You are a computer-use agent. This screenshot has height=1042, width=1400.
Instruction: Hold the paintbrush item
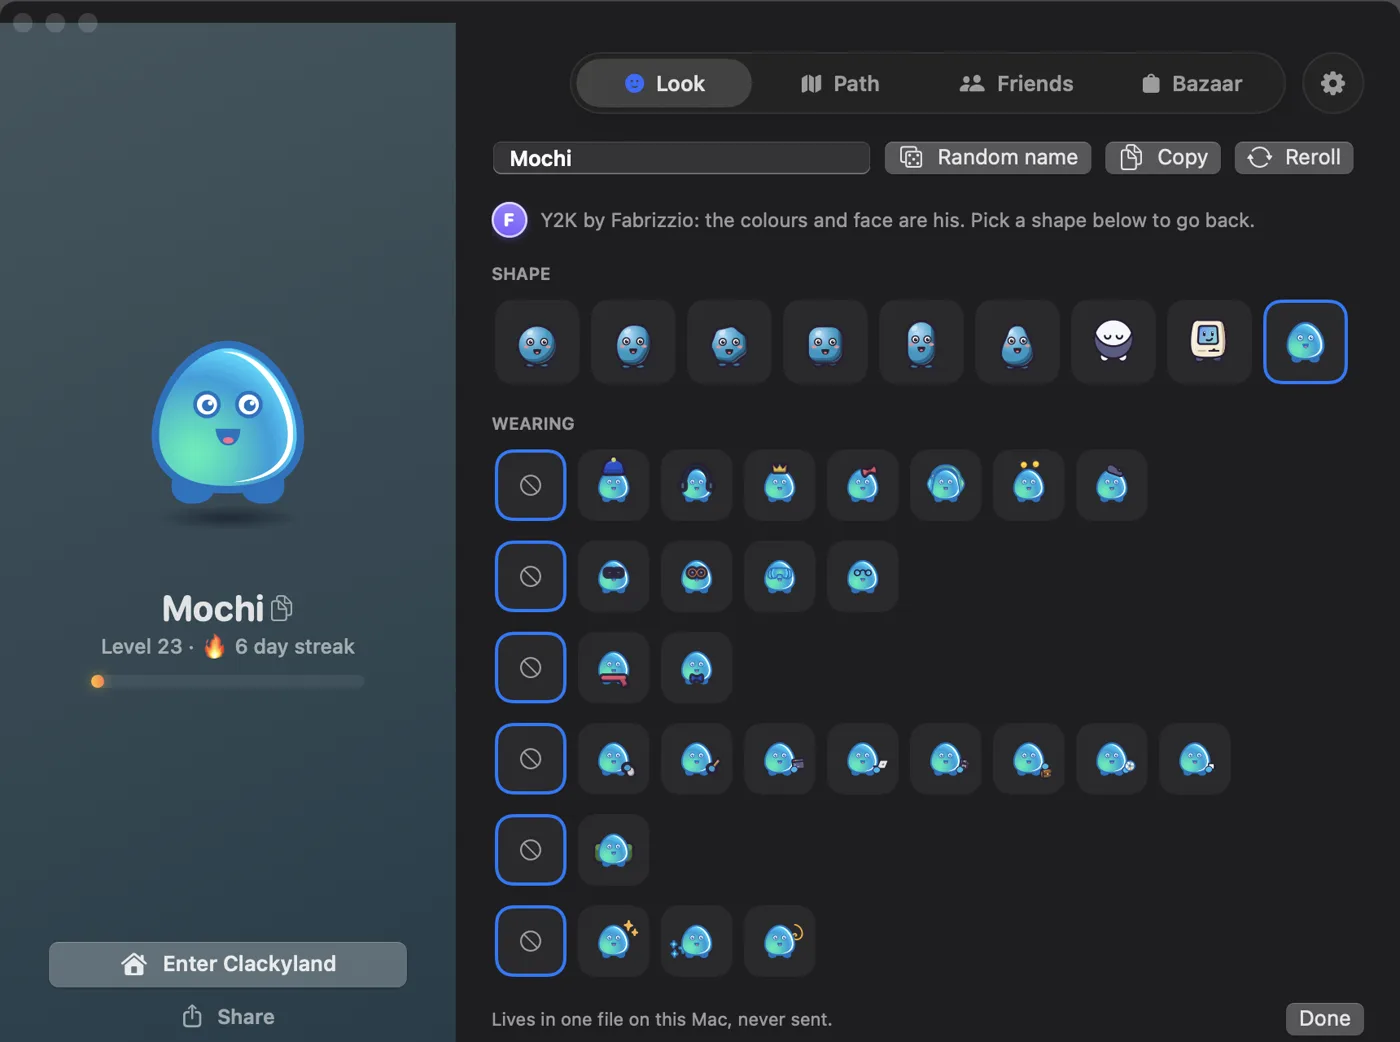pyautogui.click(x=697, y=759)
